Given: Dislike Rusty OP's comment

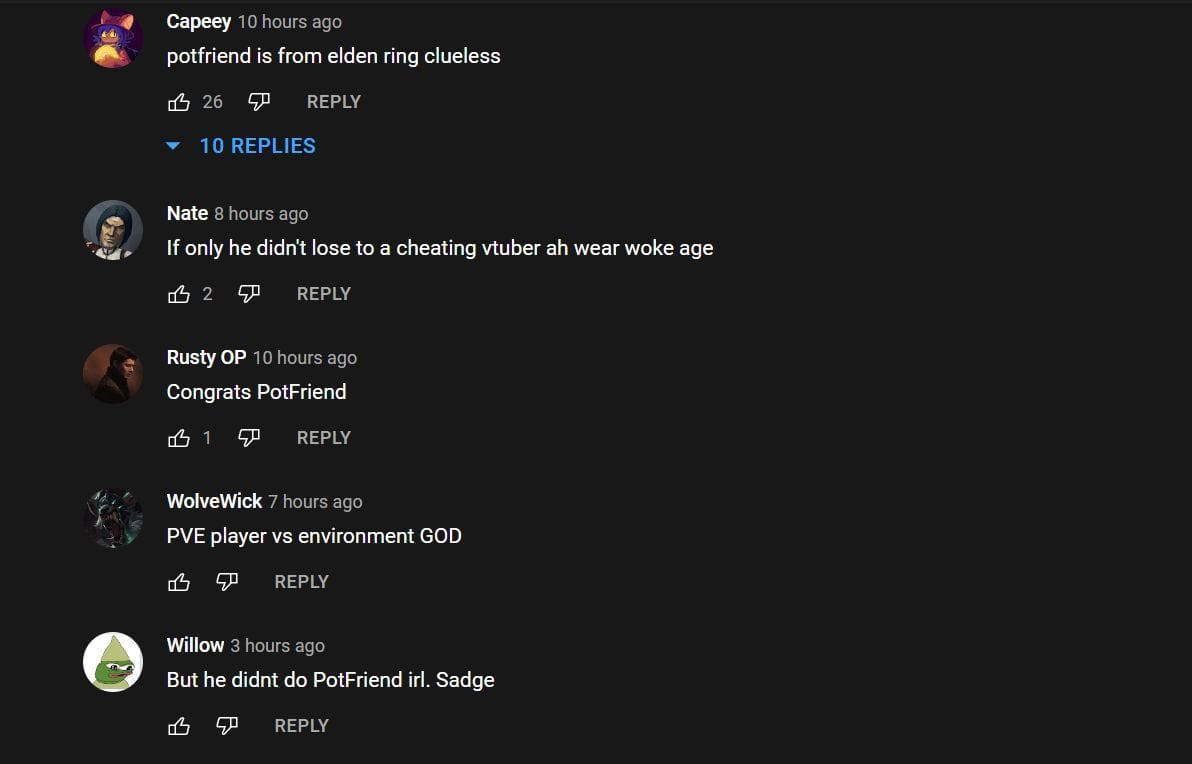Looking at the screenshot, I should [x=249, y=438].
